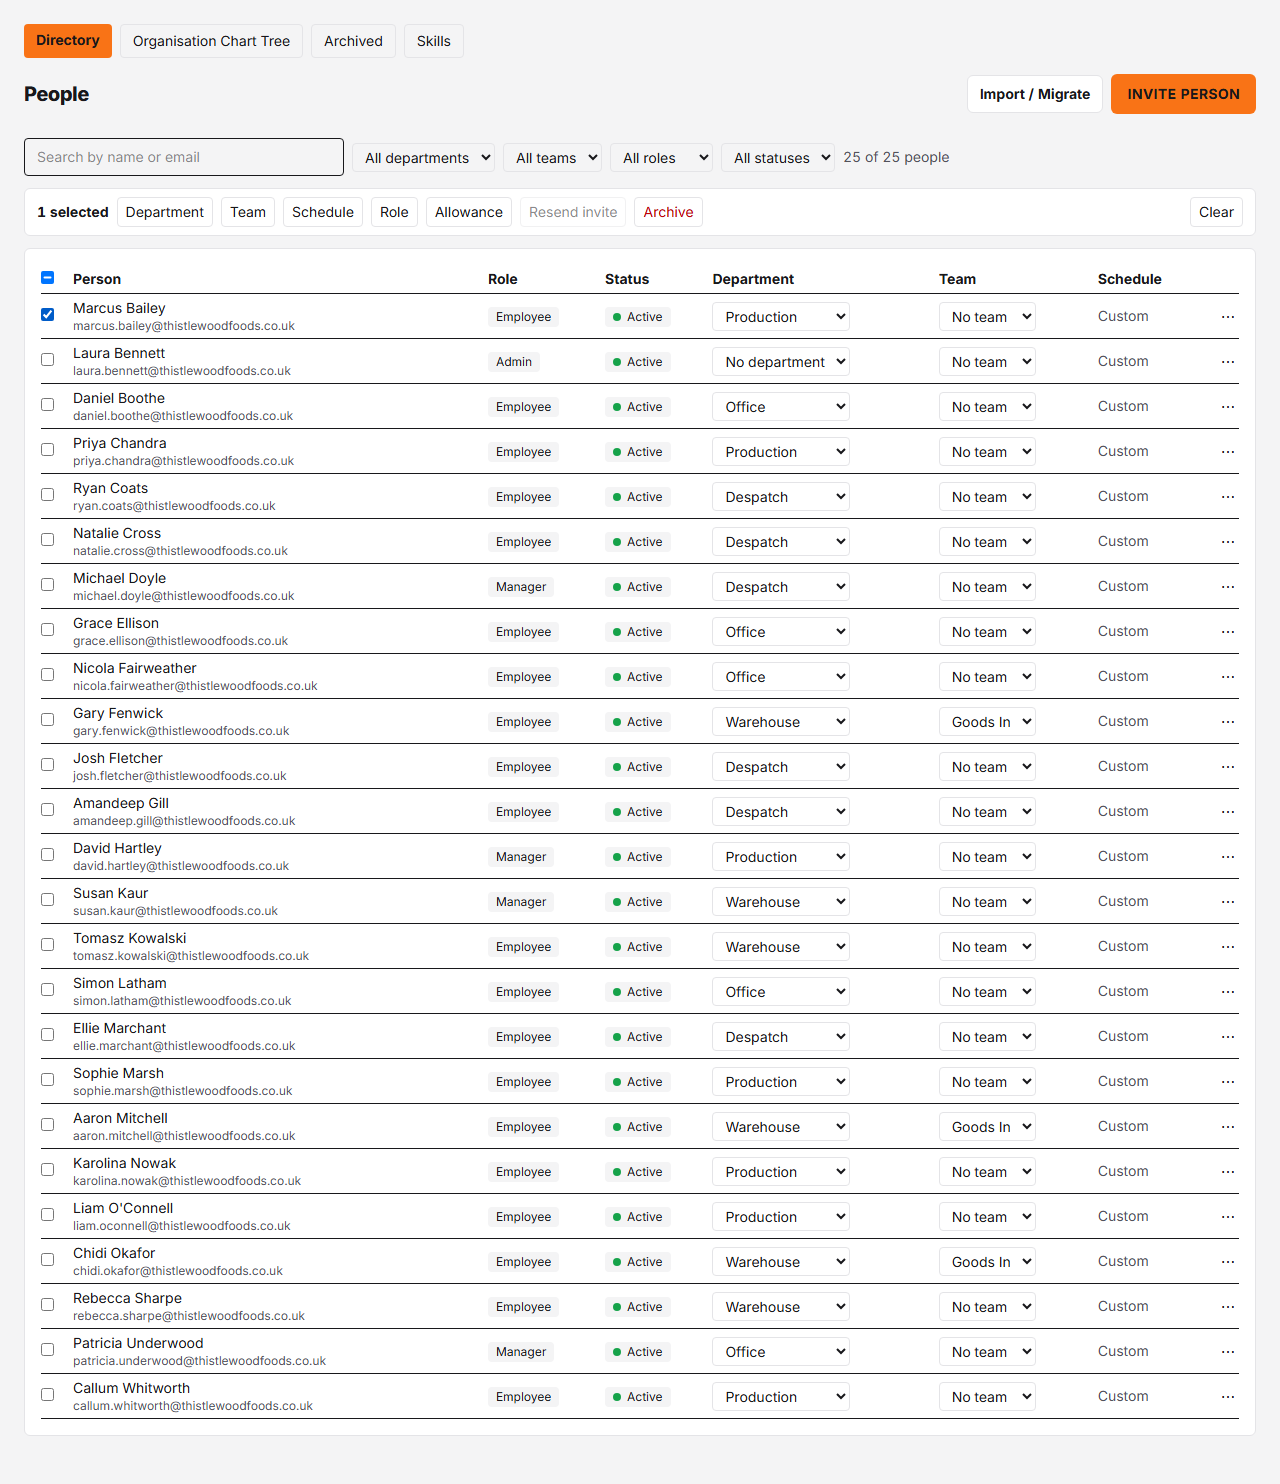The width and height of the screenshot is (1280, 1484).
Task: Open more options for Callum Whitworth
Action: (x=1227, y=1397)
